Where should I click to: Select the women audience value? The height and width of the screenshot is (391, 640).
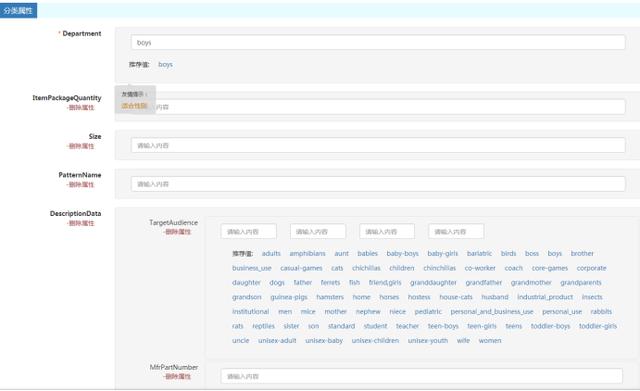[490, 340]
